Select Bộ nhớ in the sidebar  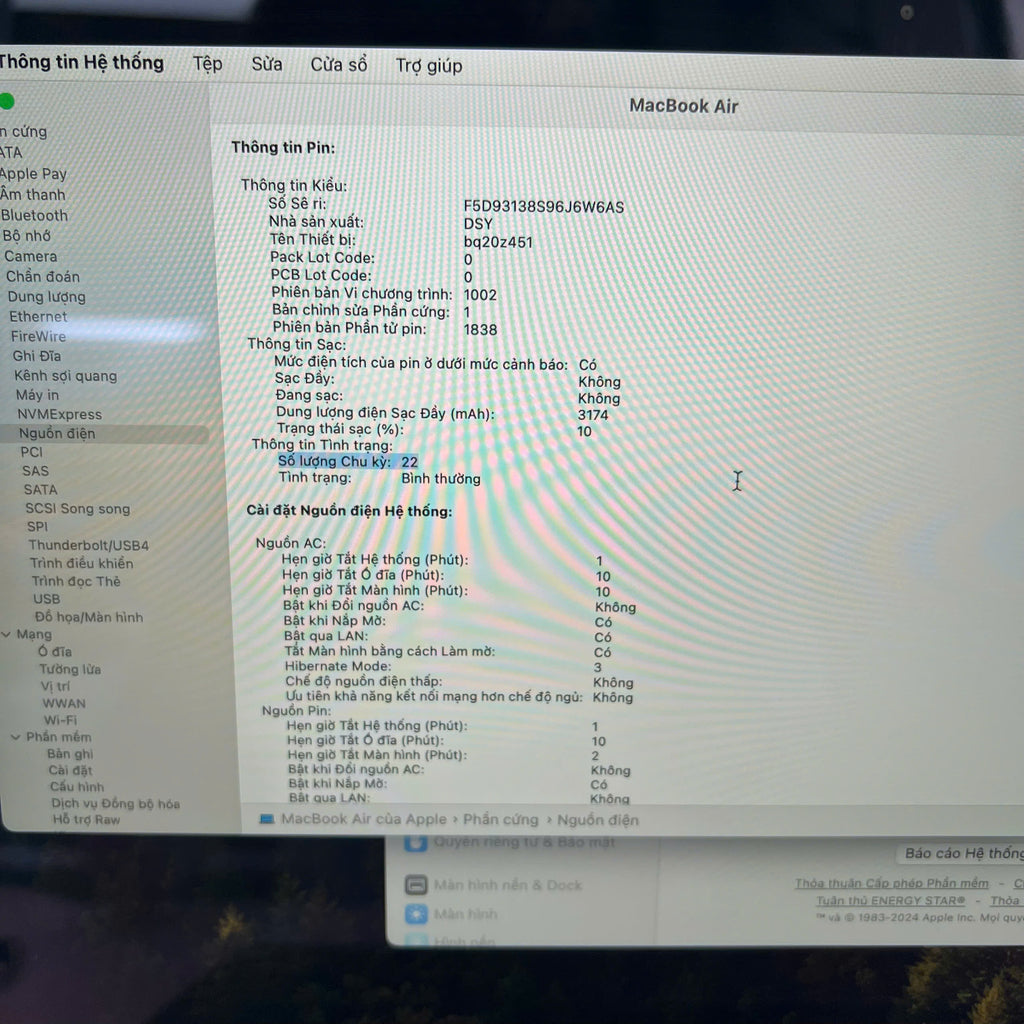click(x=27, y=236)
